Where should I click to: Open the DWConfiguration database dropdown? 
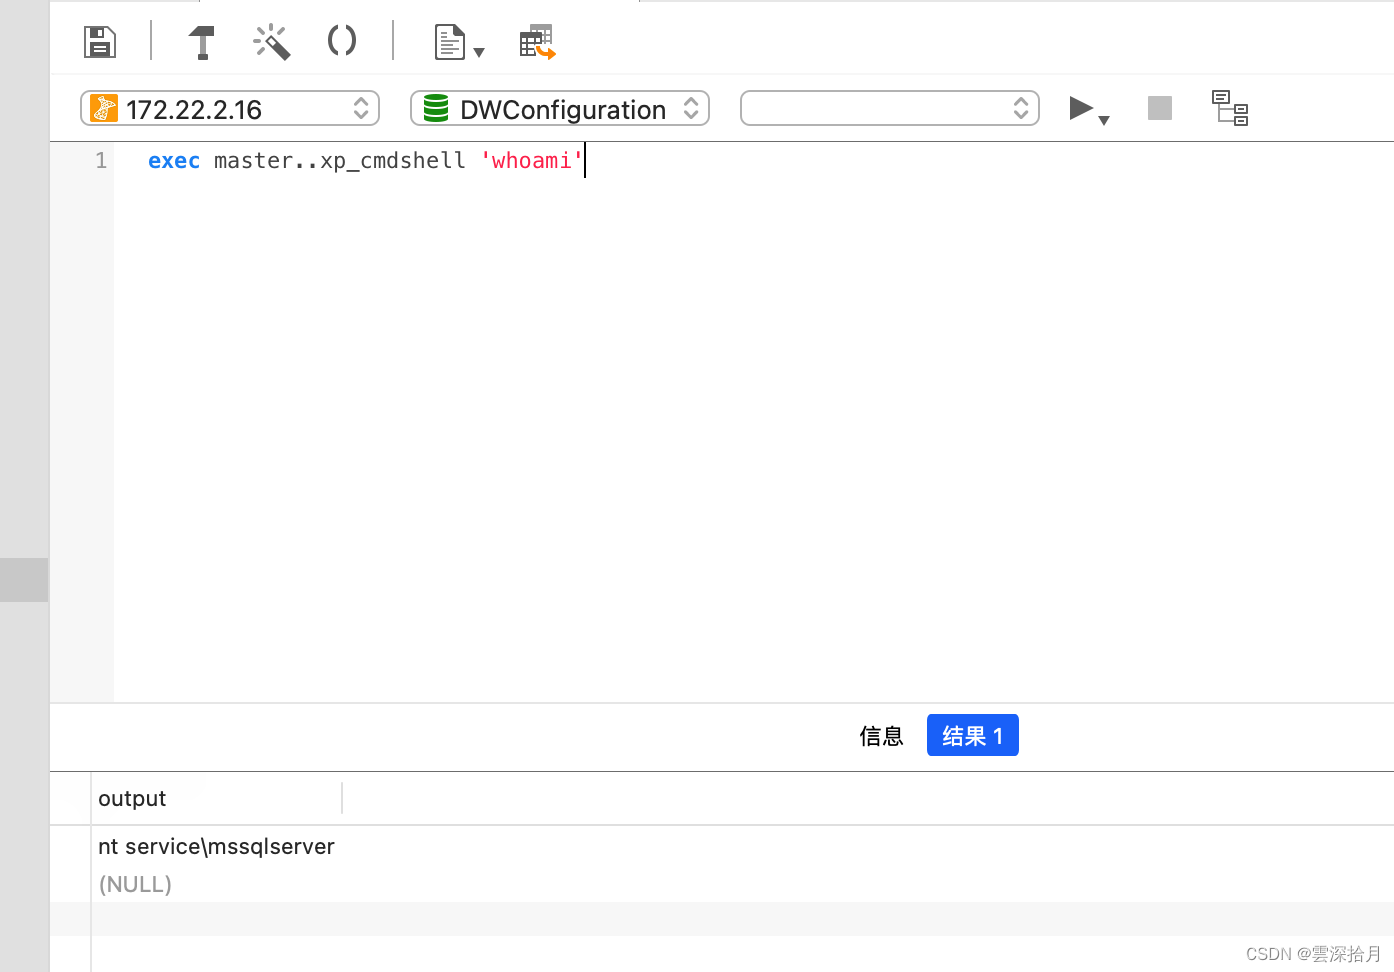pyautogui.click(x=560, y=108)
